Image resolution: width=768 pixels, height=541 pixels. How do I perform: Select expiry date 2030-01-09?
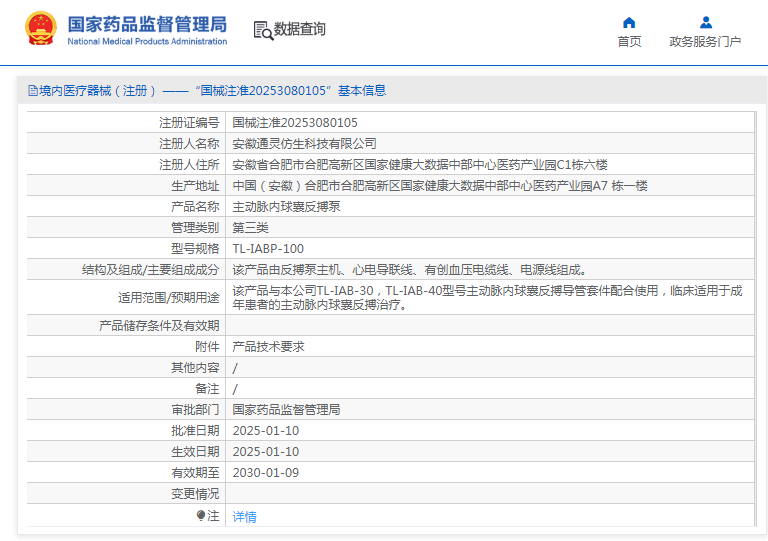coord(265,473)
